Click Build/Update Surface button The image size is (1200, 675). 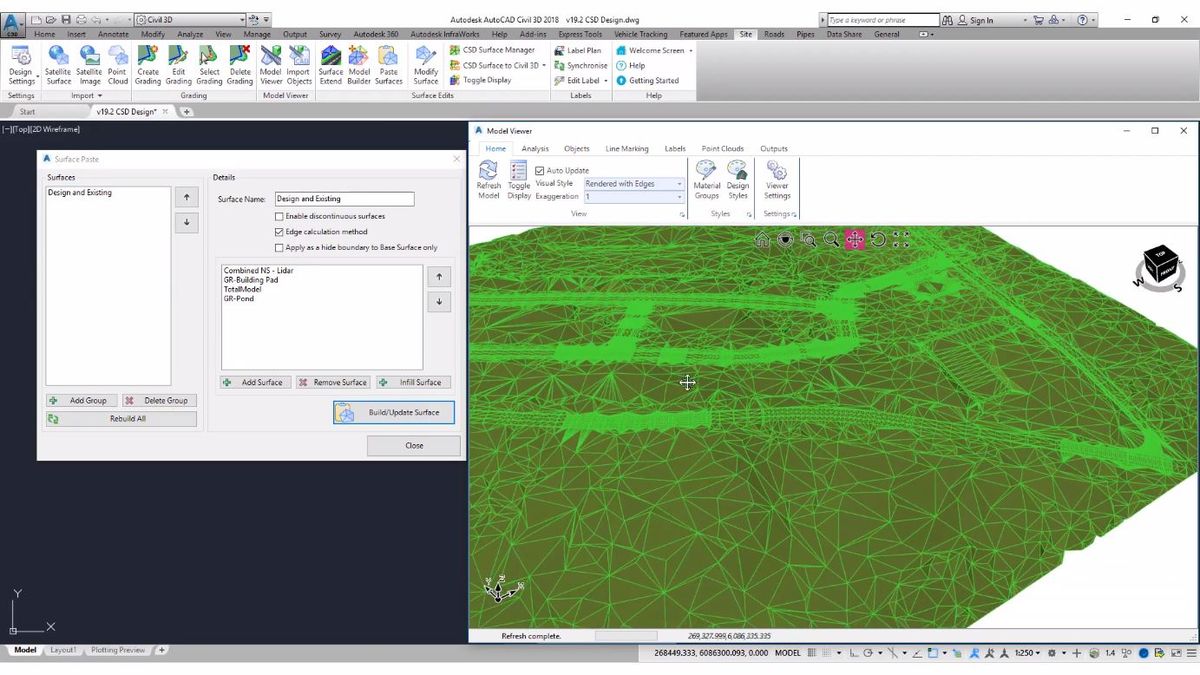click(394, 412)
